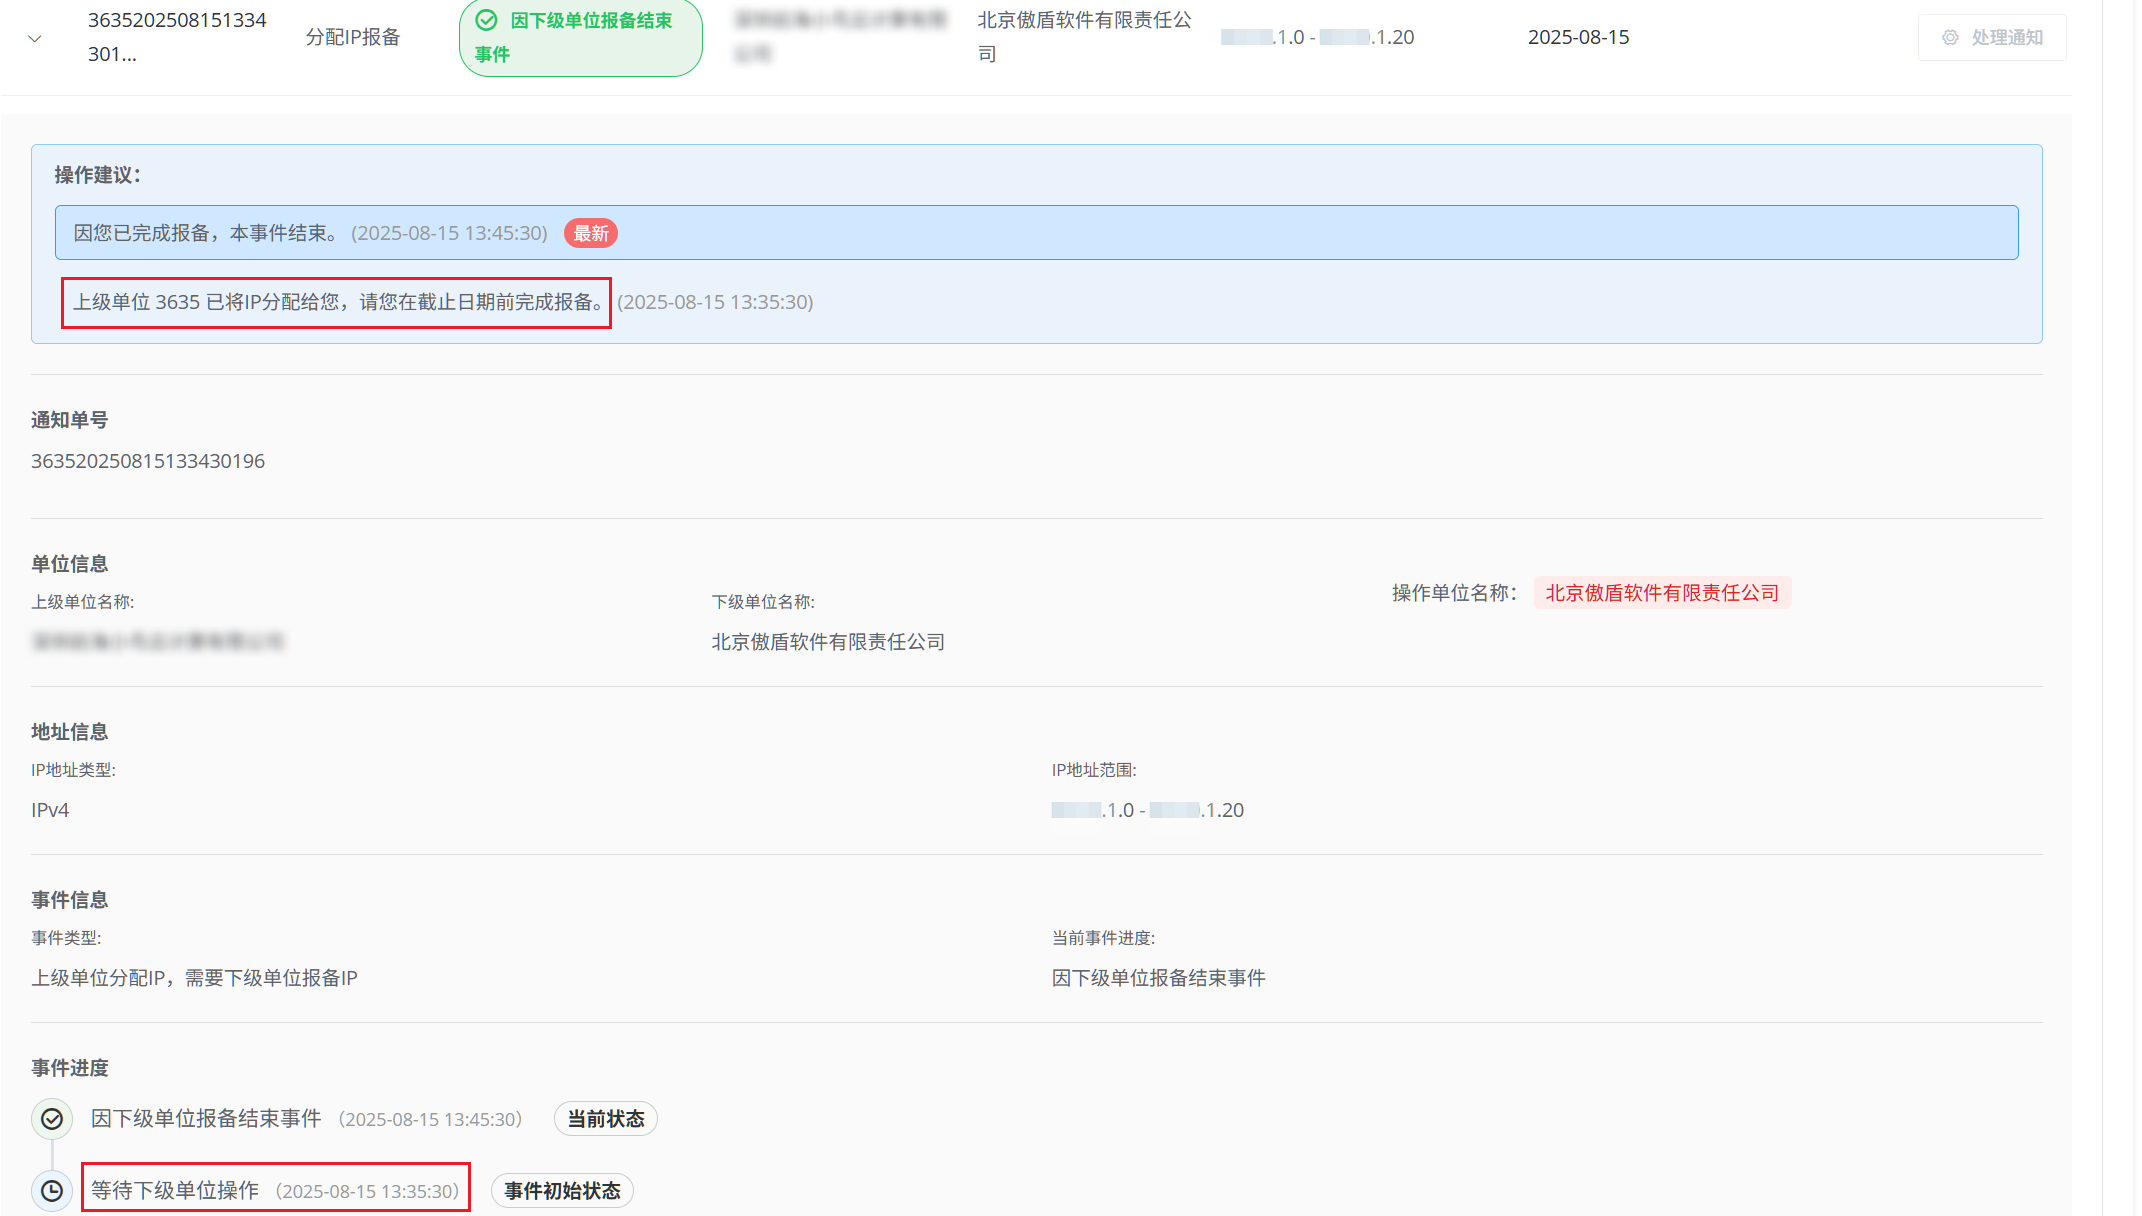Click the date 2025-08-15 in the row
This screenshot has height=1216, width=2142.
(1578, 37)
